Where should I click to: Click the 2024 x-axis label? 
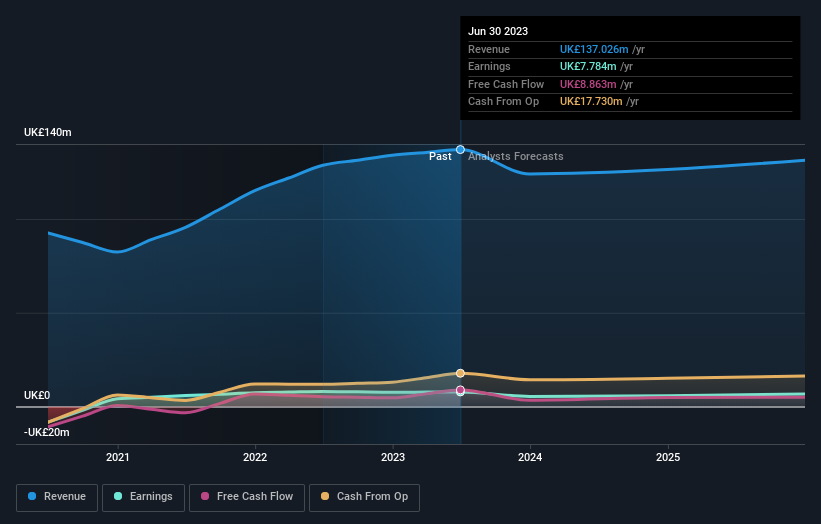click(530, 457)
